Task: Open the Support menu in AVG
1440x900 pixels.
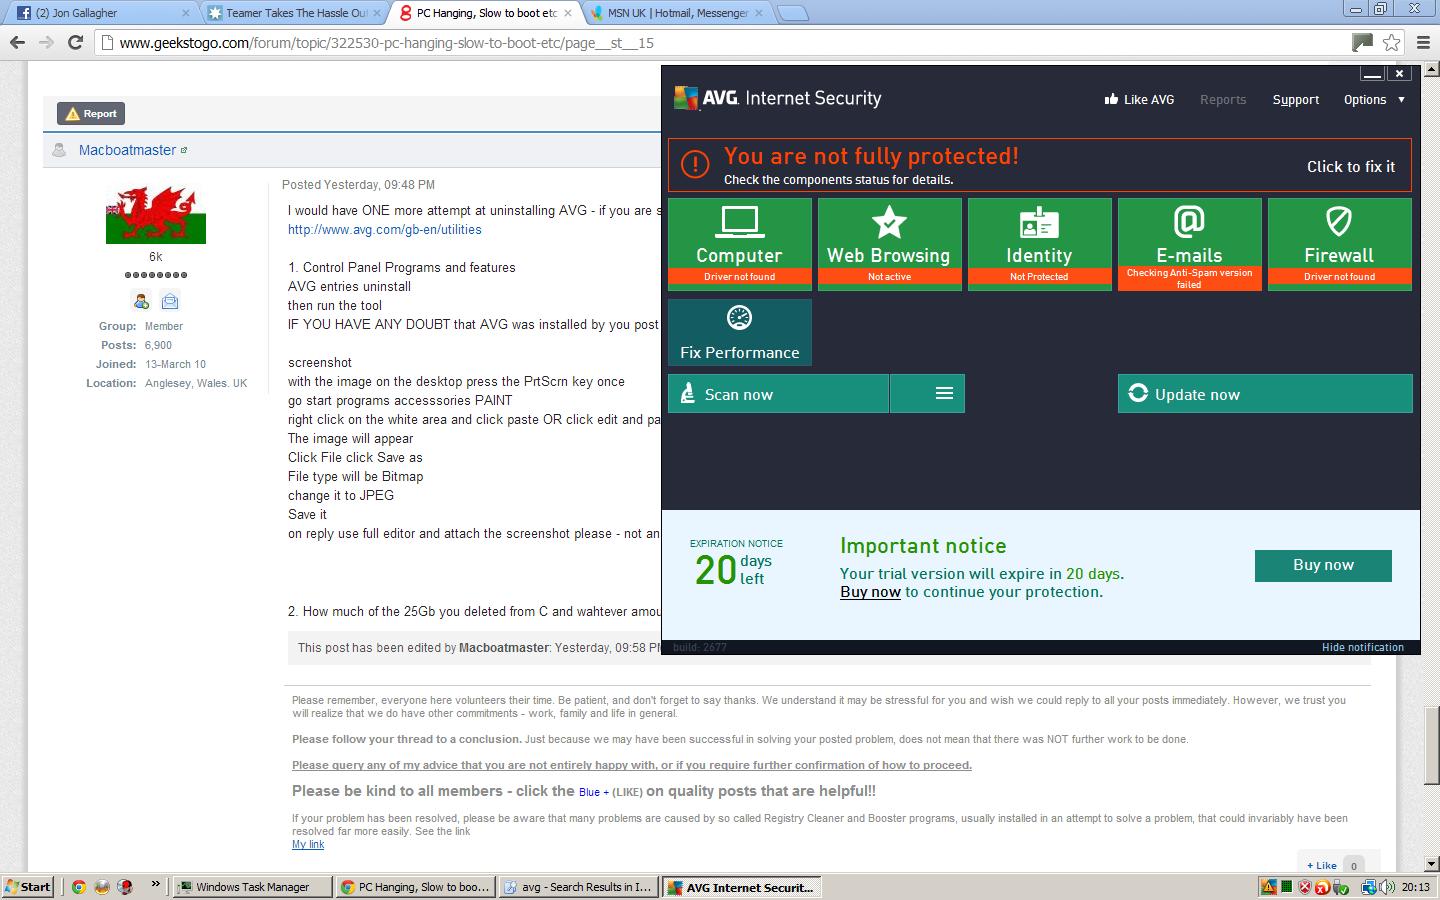Action: pyautogui.click(x=1296, y=99)
